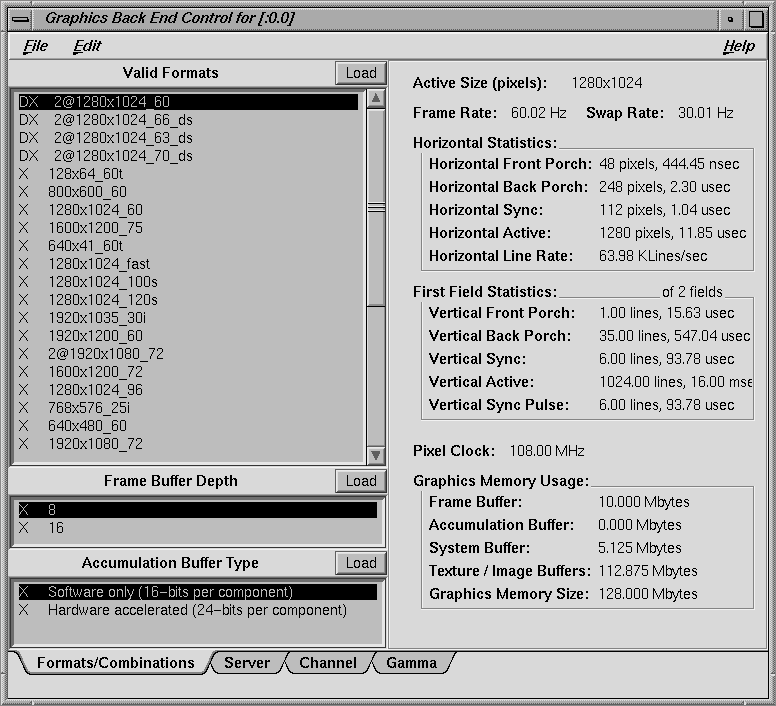
Task: Open the window menu button in title bar
Action: (21, 19)
